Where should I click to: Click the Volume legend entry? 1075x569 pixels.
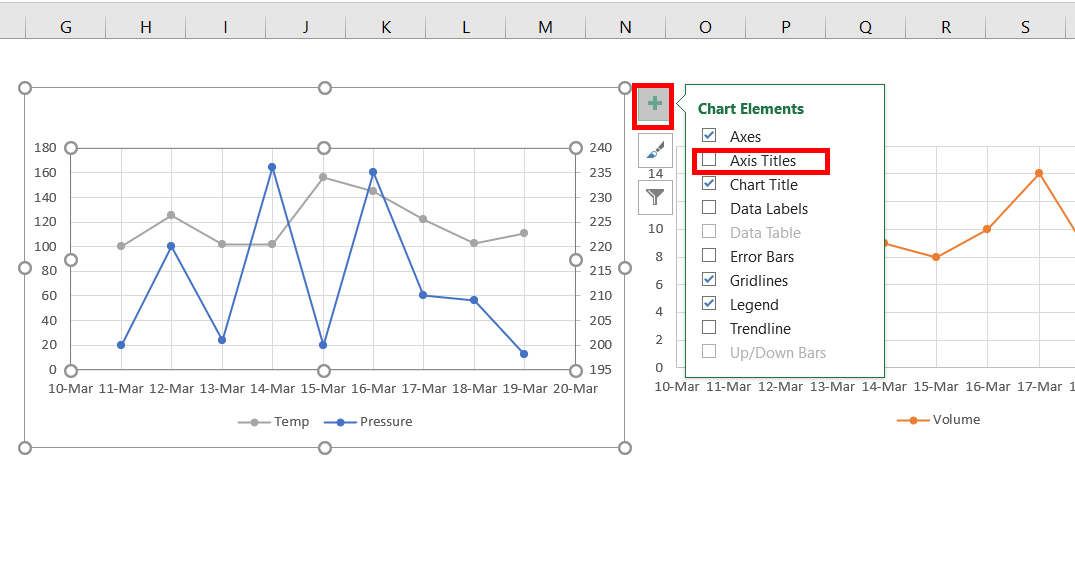pos(939,420)
